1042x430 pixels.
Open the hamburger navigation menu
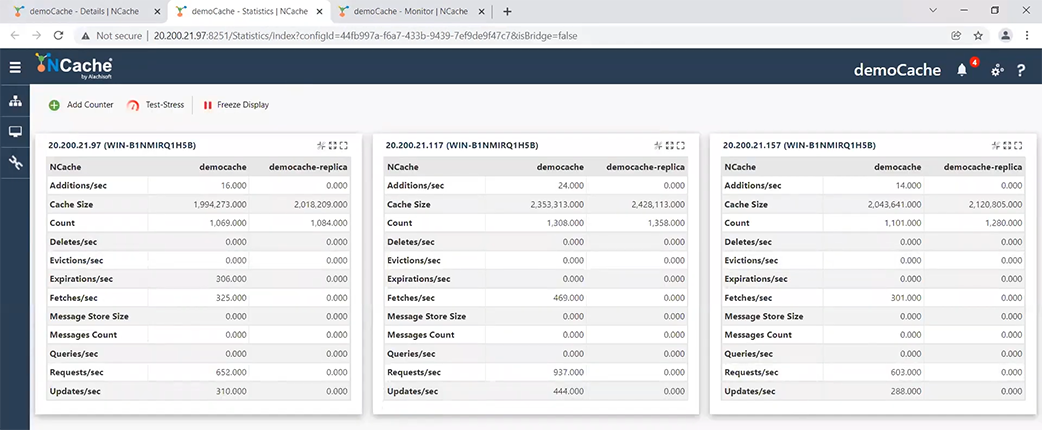(15, 67)
